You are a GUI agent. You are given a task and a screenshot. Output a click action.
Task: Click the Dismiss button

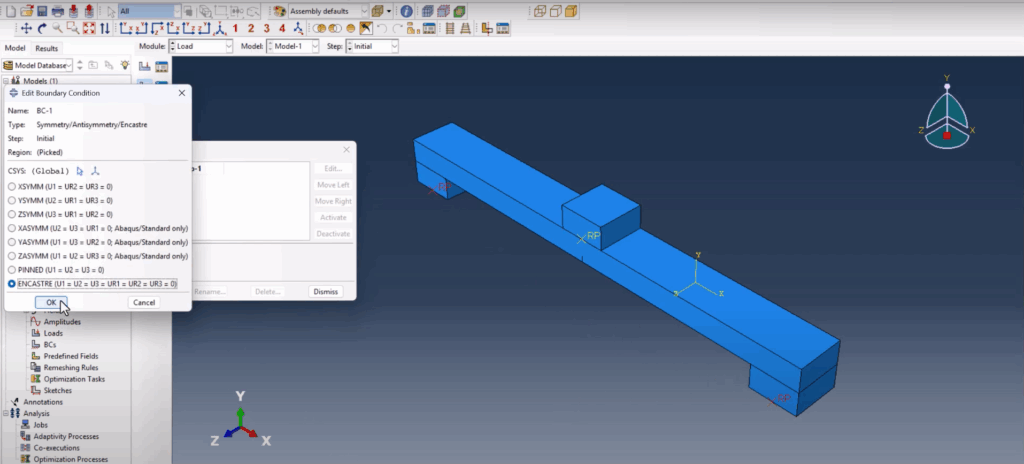click(325, 291)
